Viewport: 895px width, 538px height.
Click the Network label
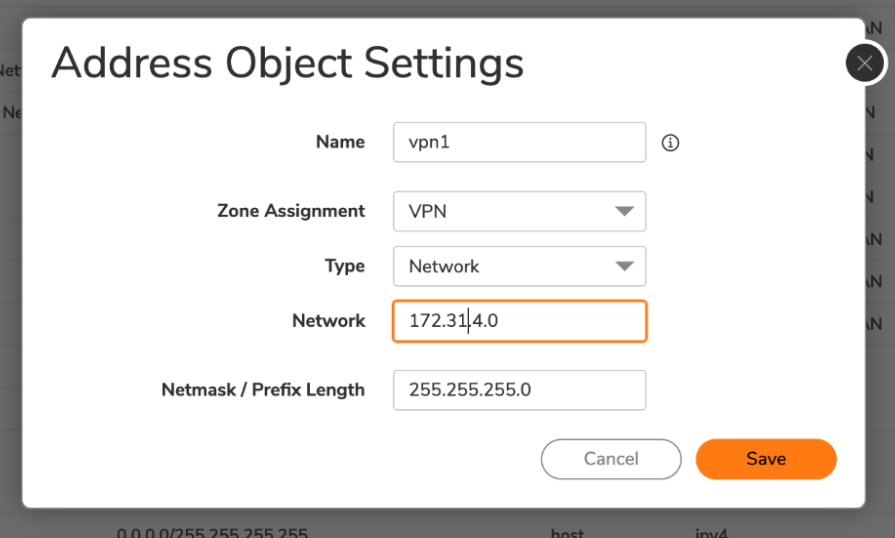click(x=328, y=321)
